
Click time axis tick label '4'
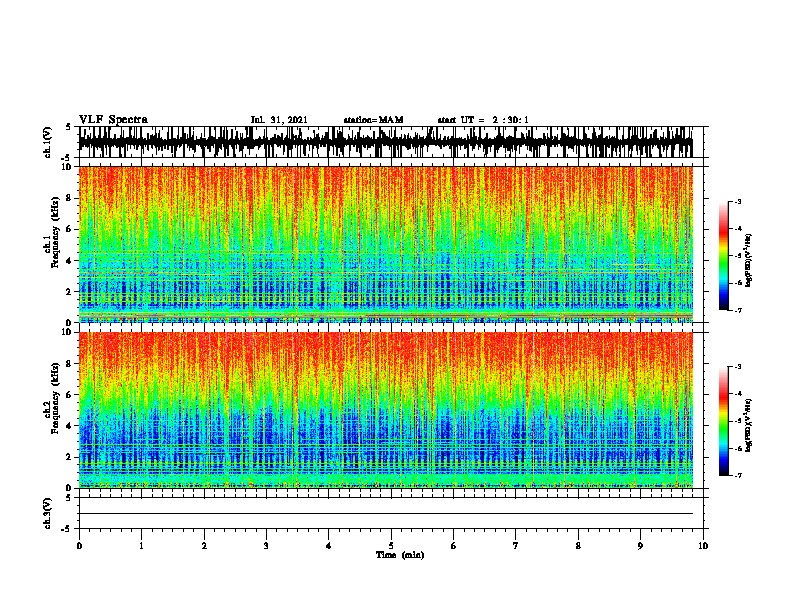[329, 546]
